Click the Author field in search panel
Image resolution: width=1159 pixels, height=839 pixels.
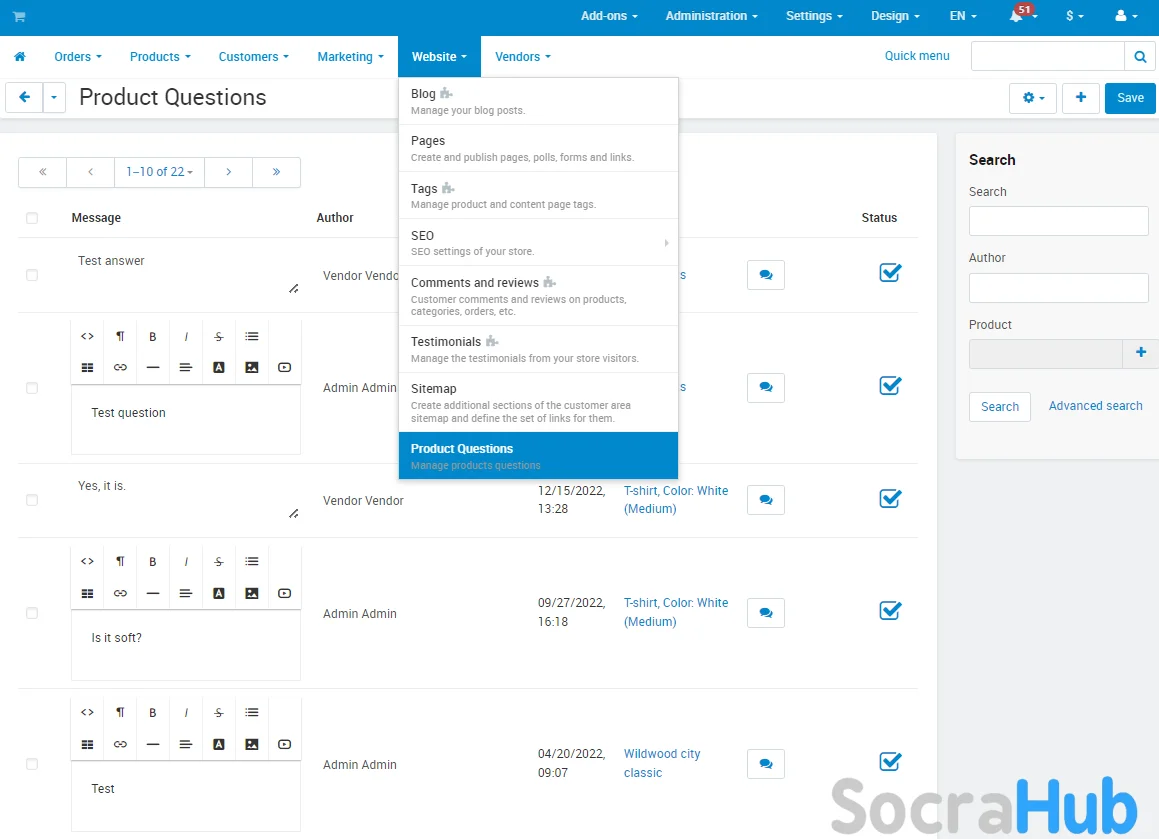pos(1058,288)
